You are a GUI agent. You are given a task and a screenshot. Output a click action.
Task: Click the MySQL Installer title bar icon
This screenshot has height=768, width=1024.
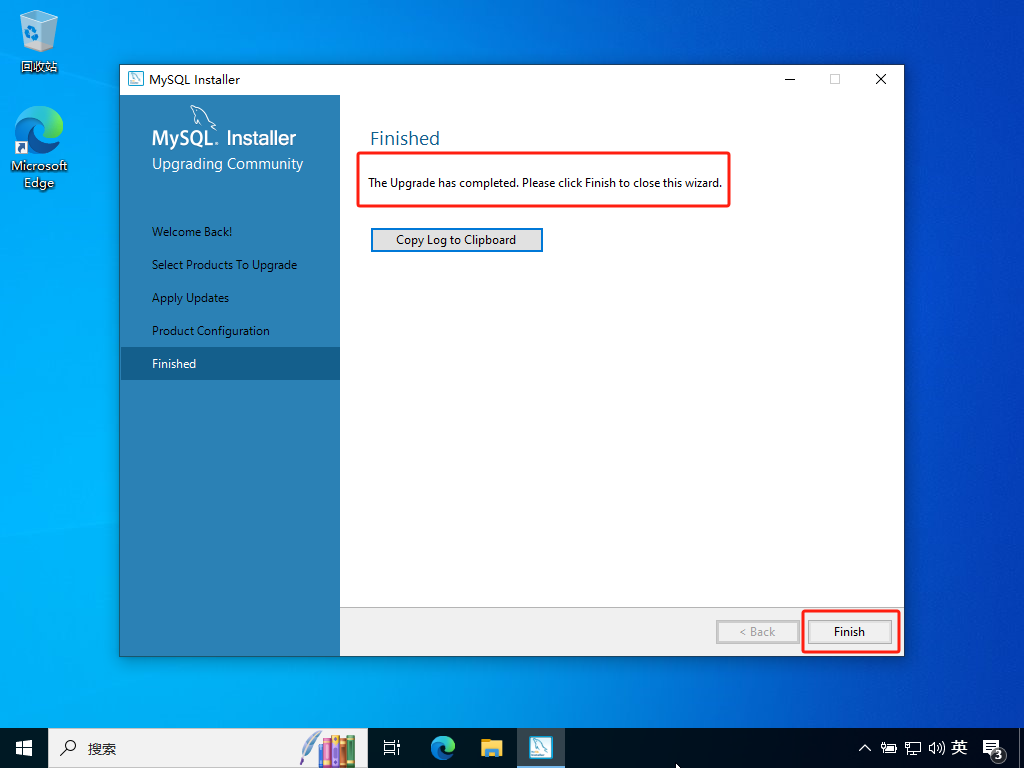pyautogui.click(x=136, y=80)
